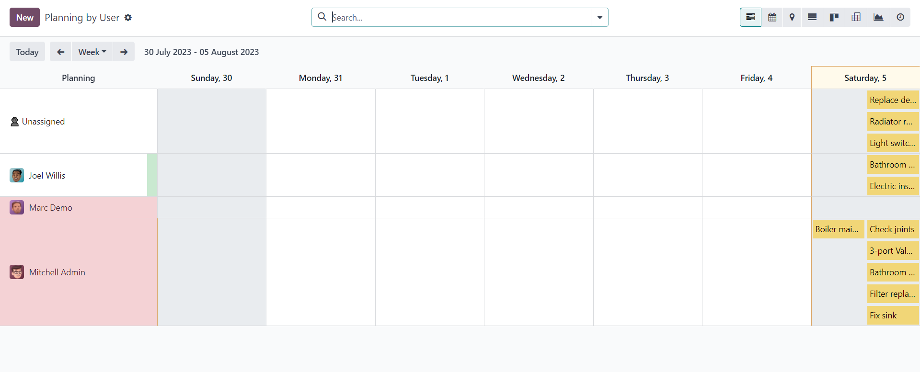Switch to the List view icon

tap(813, 18)
